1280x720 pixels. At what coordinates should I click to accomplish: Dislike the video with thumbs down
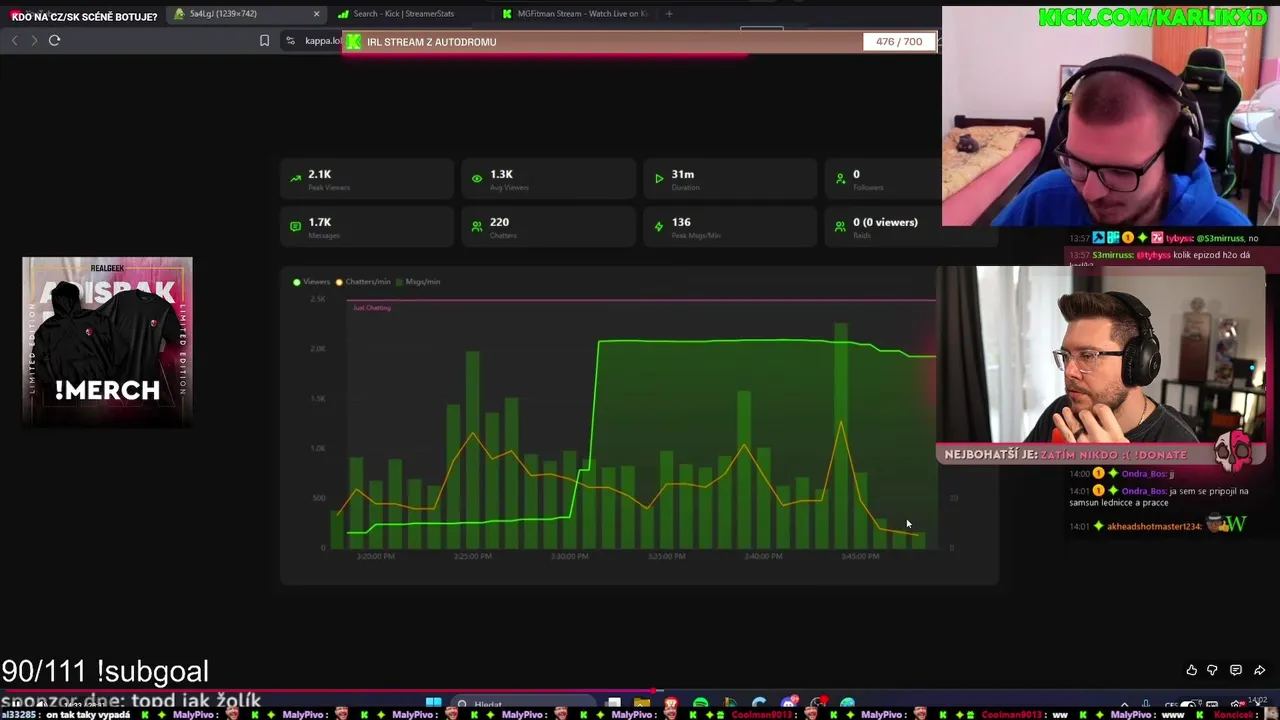(1212, 670)
